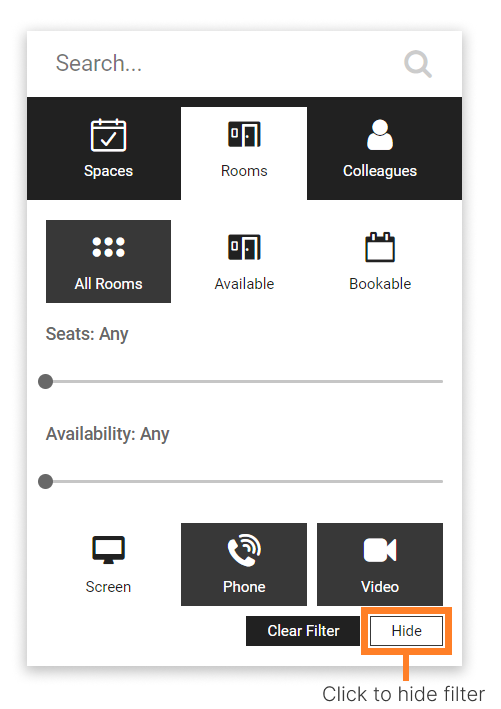Toggle the Video equipment filter off
Viewport: 501px width, 709px height.
coord(380,564)
